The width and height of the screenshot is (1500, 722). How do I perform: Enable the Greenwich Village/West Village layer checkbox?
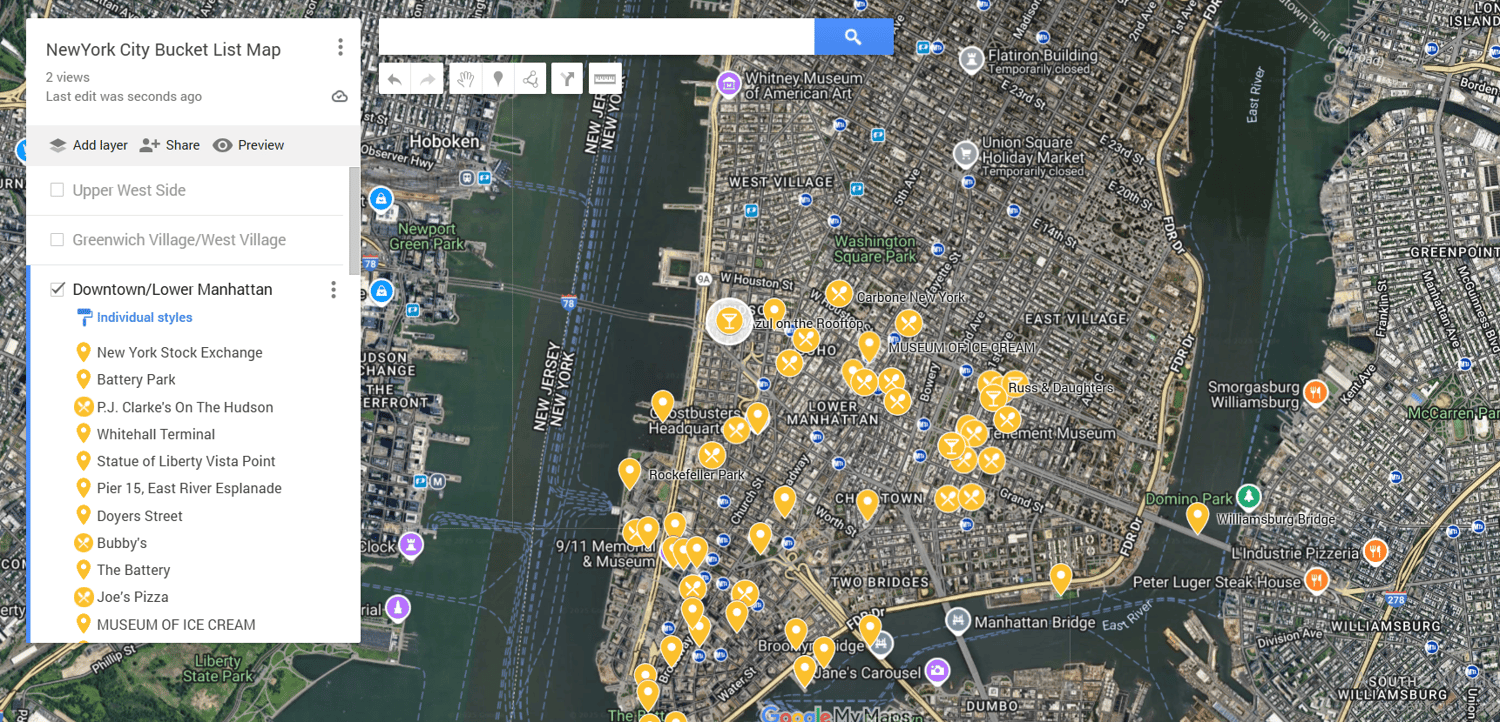tap(57, 240)
